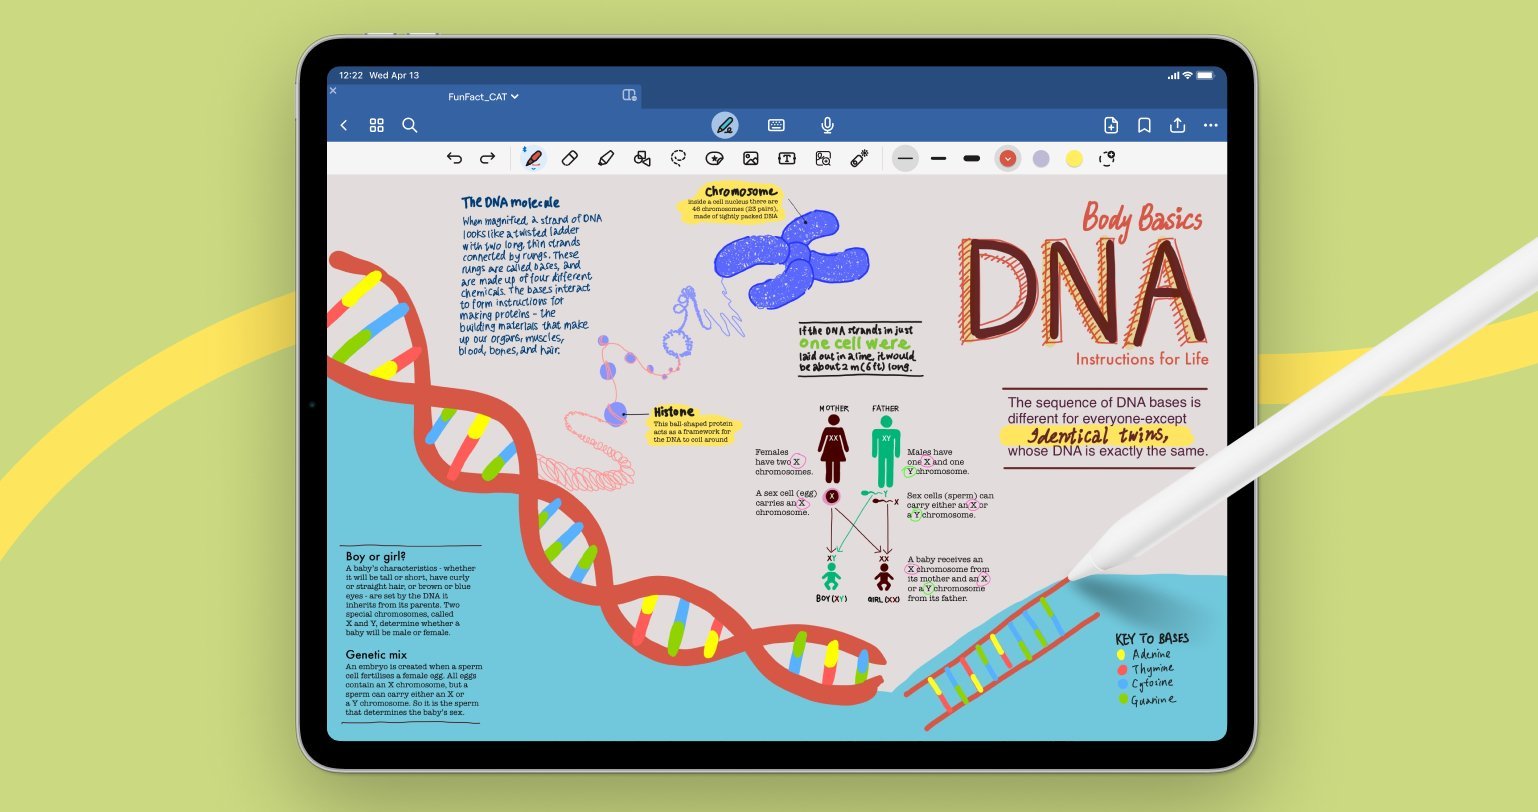
Task: Undo the last stroke
Action: [x=454, y=158]
